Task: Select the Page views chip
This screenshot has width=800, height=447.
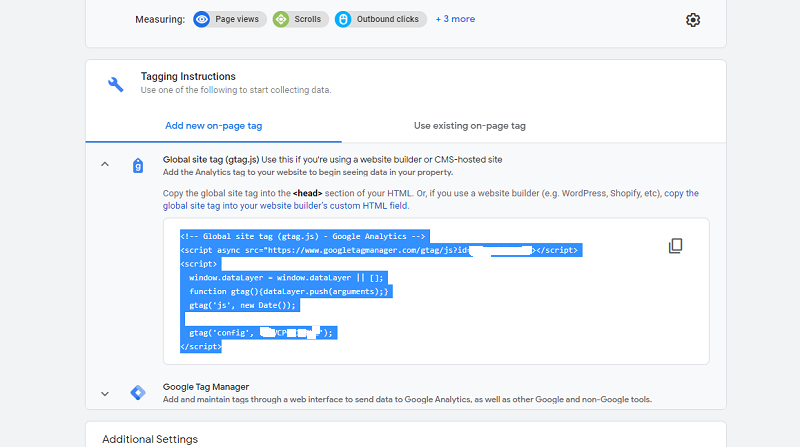Action: 230,19
